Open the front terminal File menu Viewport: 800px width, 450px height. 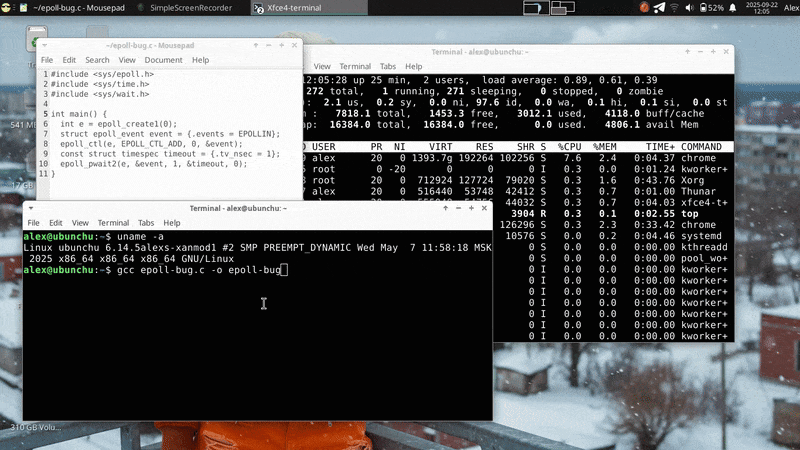click(x=33, y=223)
